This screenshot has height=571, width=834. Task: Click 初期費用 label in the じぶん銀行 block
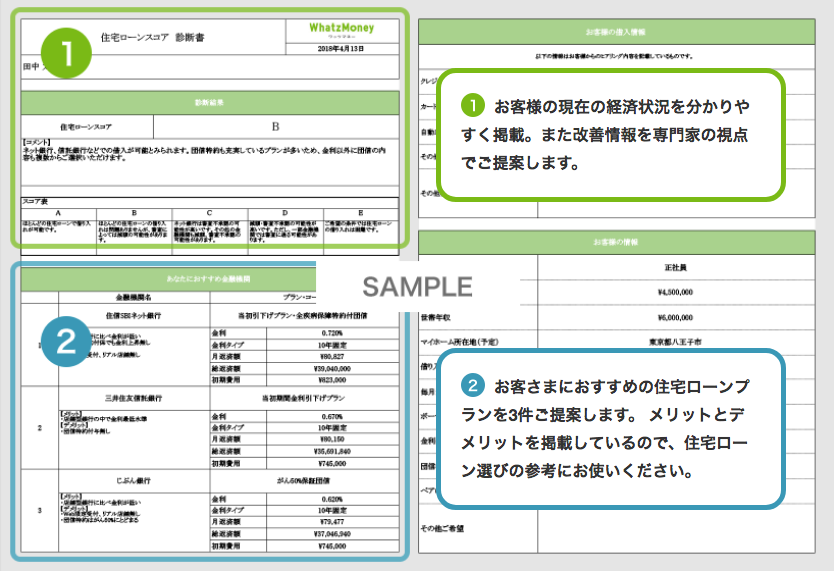(x=227, y=546)
